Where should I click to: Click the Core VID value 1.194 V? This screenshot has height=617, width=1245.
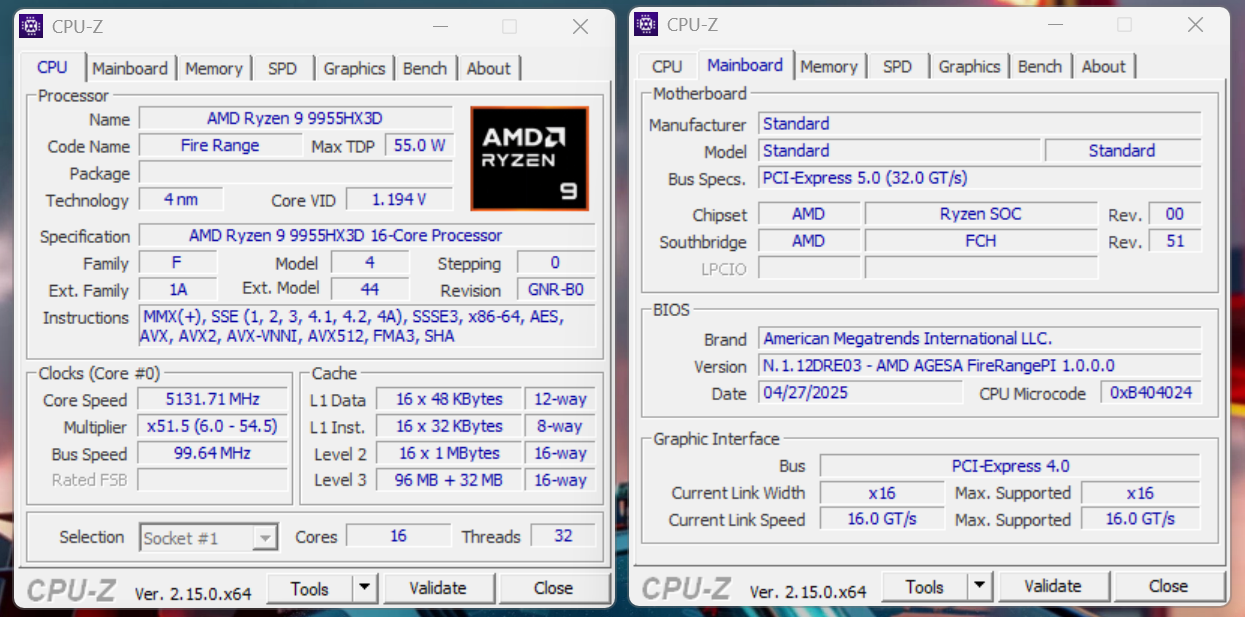point(399,200)
